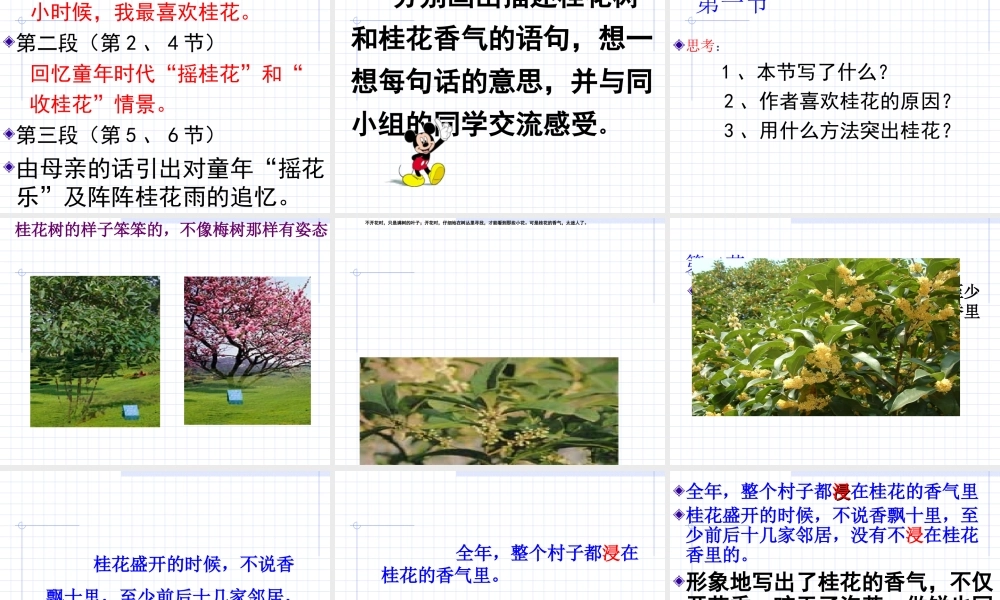Click the purple caption 桂花树的样子笨笨的
Image resolution: width=1000 pixels, height=600 pixels.
[x=172, y=230]
